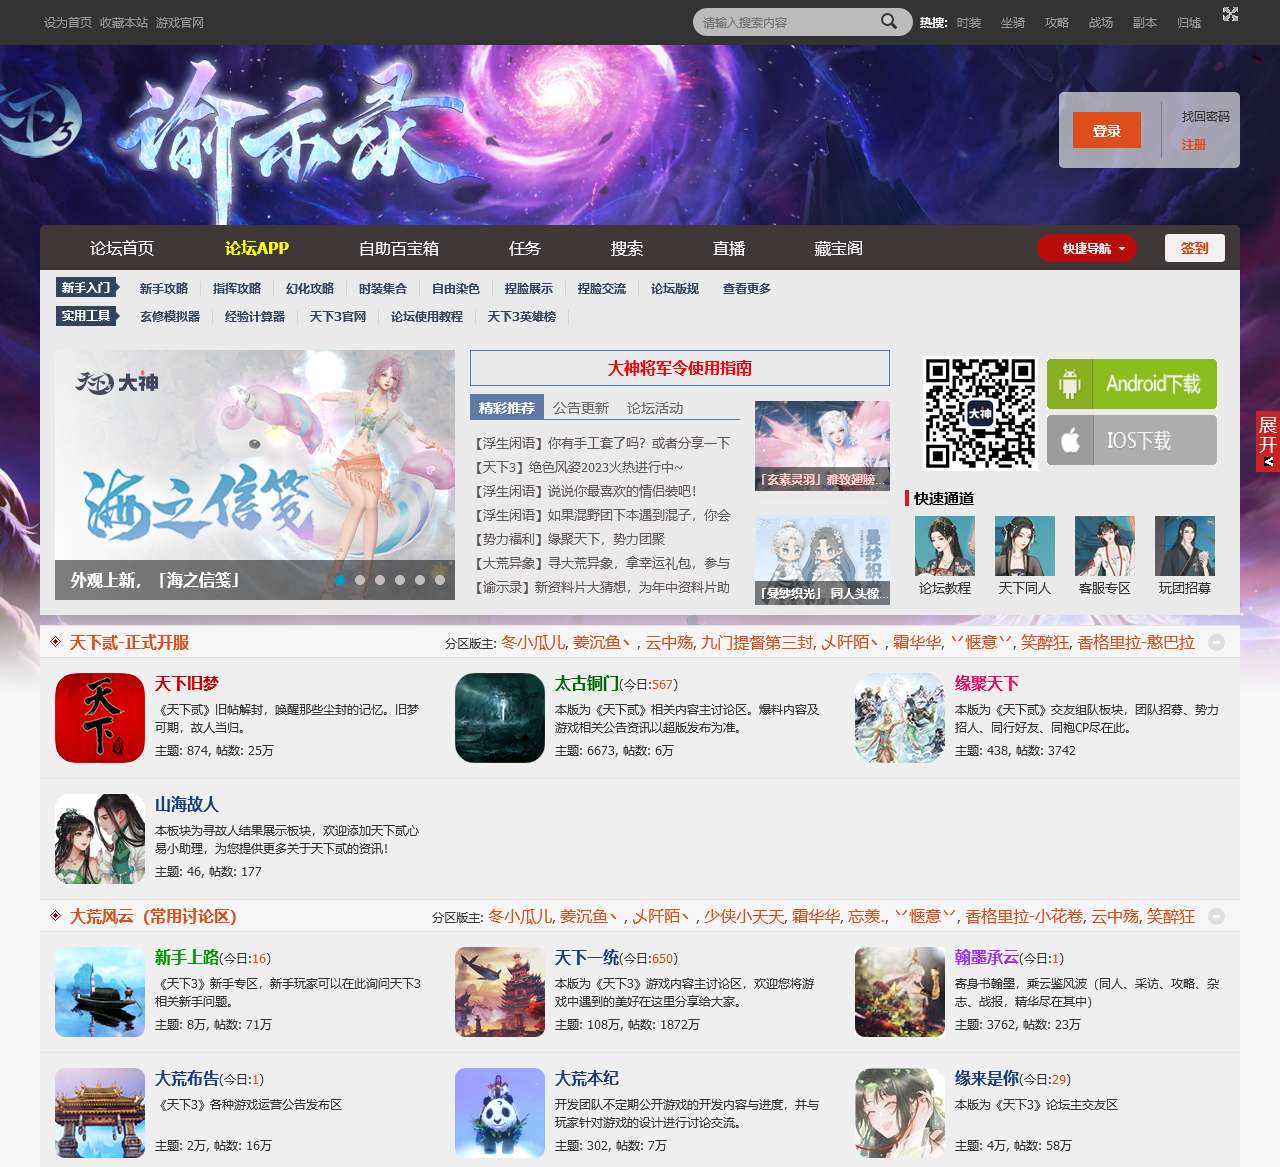Click the search input field
1280x1167 pixels.
point(785,22)
